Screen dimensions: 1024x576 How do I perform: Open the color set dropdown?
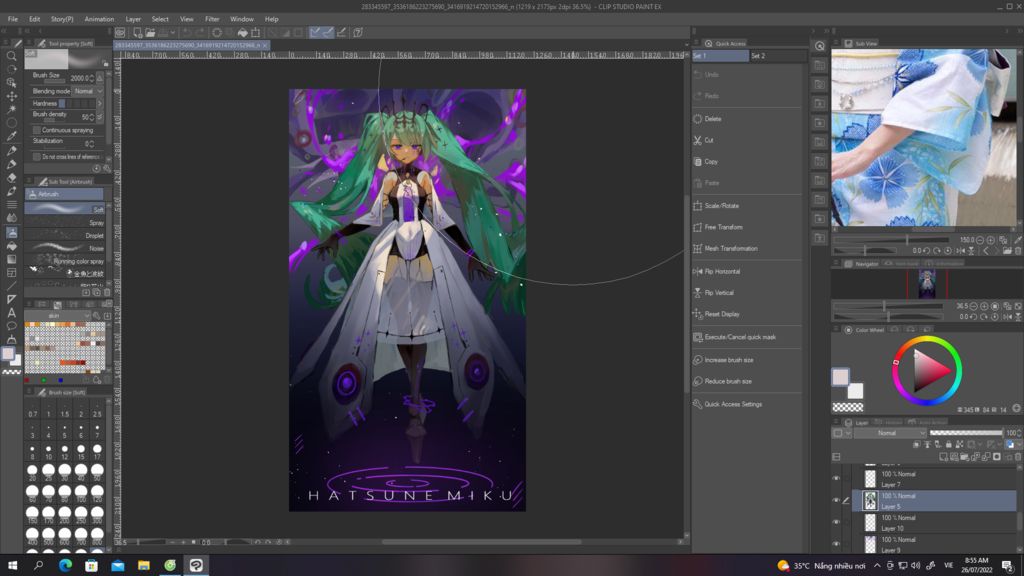(x=59, y=315)
